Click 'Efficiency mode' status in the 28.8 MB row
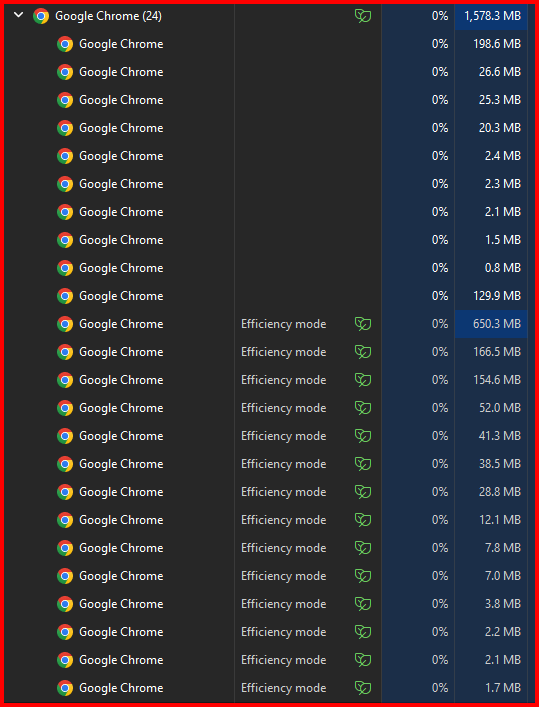 (283, 491)
